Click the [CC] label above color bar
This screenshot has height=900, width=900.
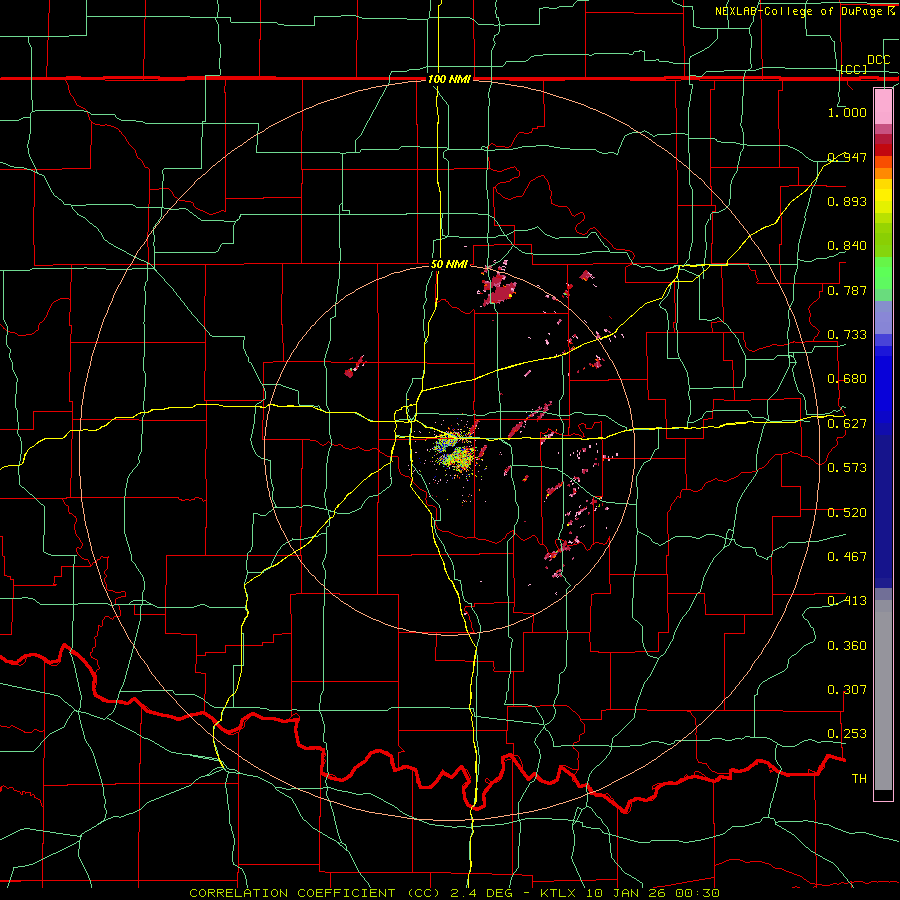click(x=854, y=69)
